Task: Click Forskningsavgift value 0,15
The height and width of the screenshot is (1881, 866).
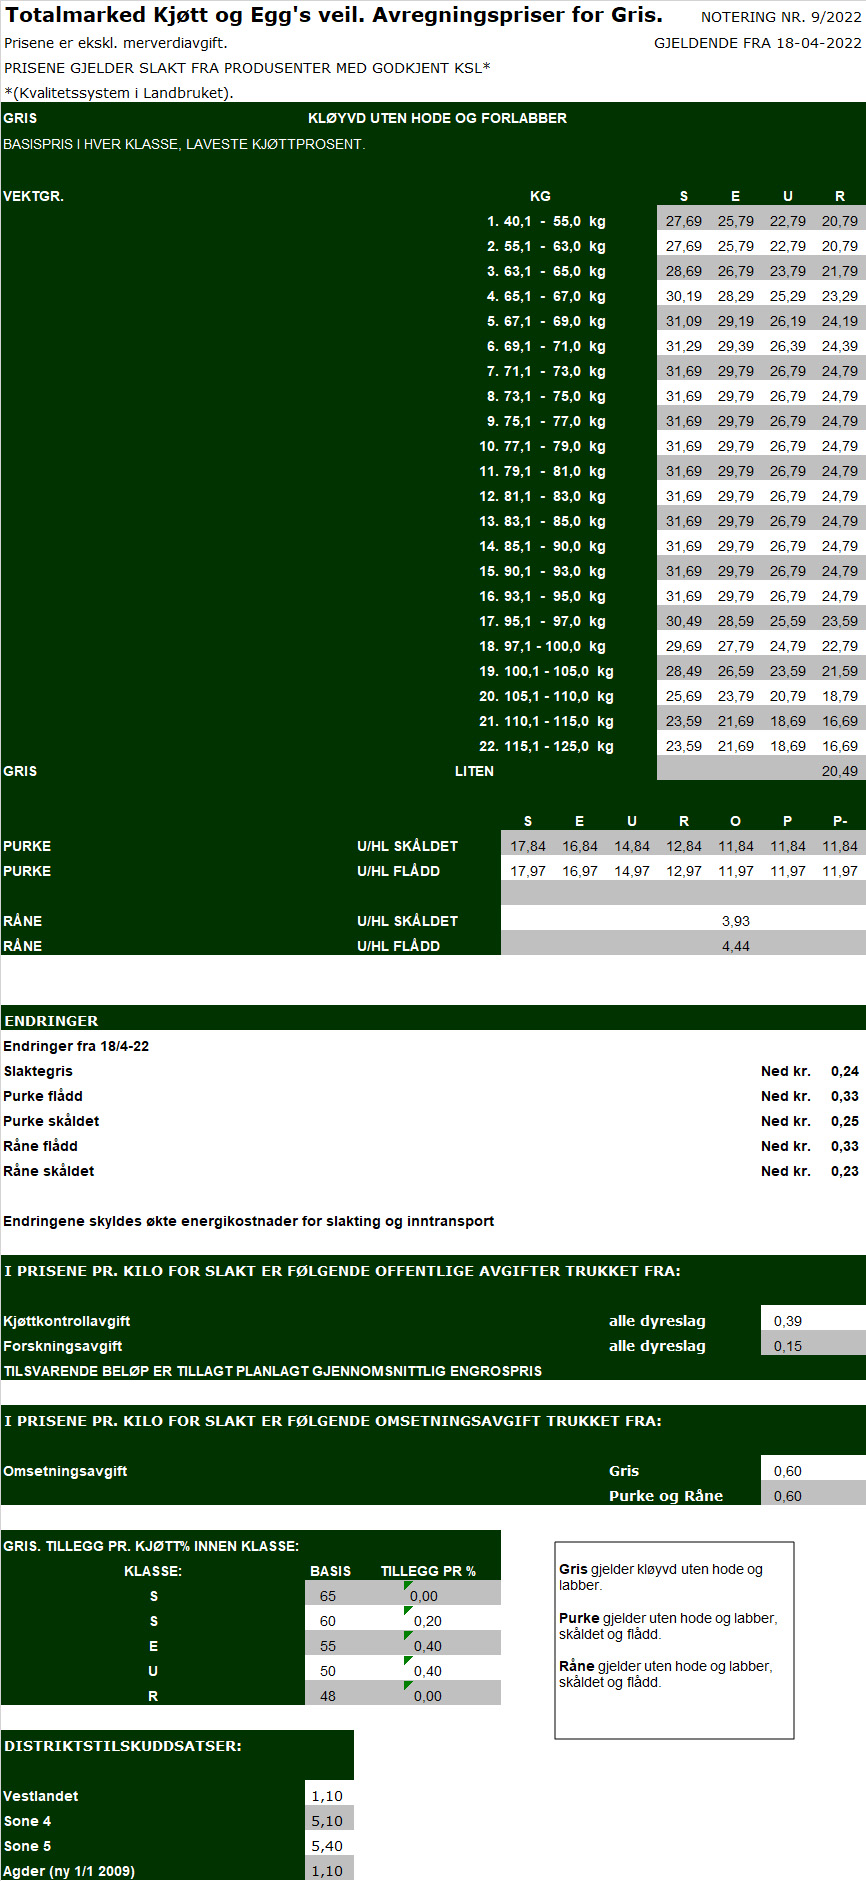Action: coord(788,1346)
